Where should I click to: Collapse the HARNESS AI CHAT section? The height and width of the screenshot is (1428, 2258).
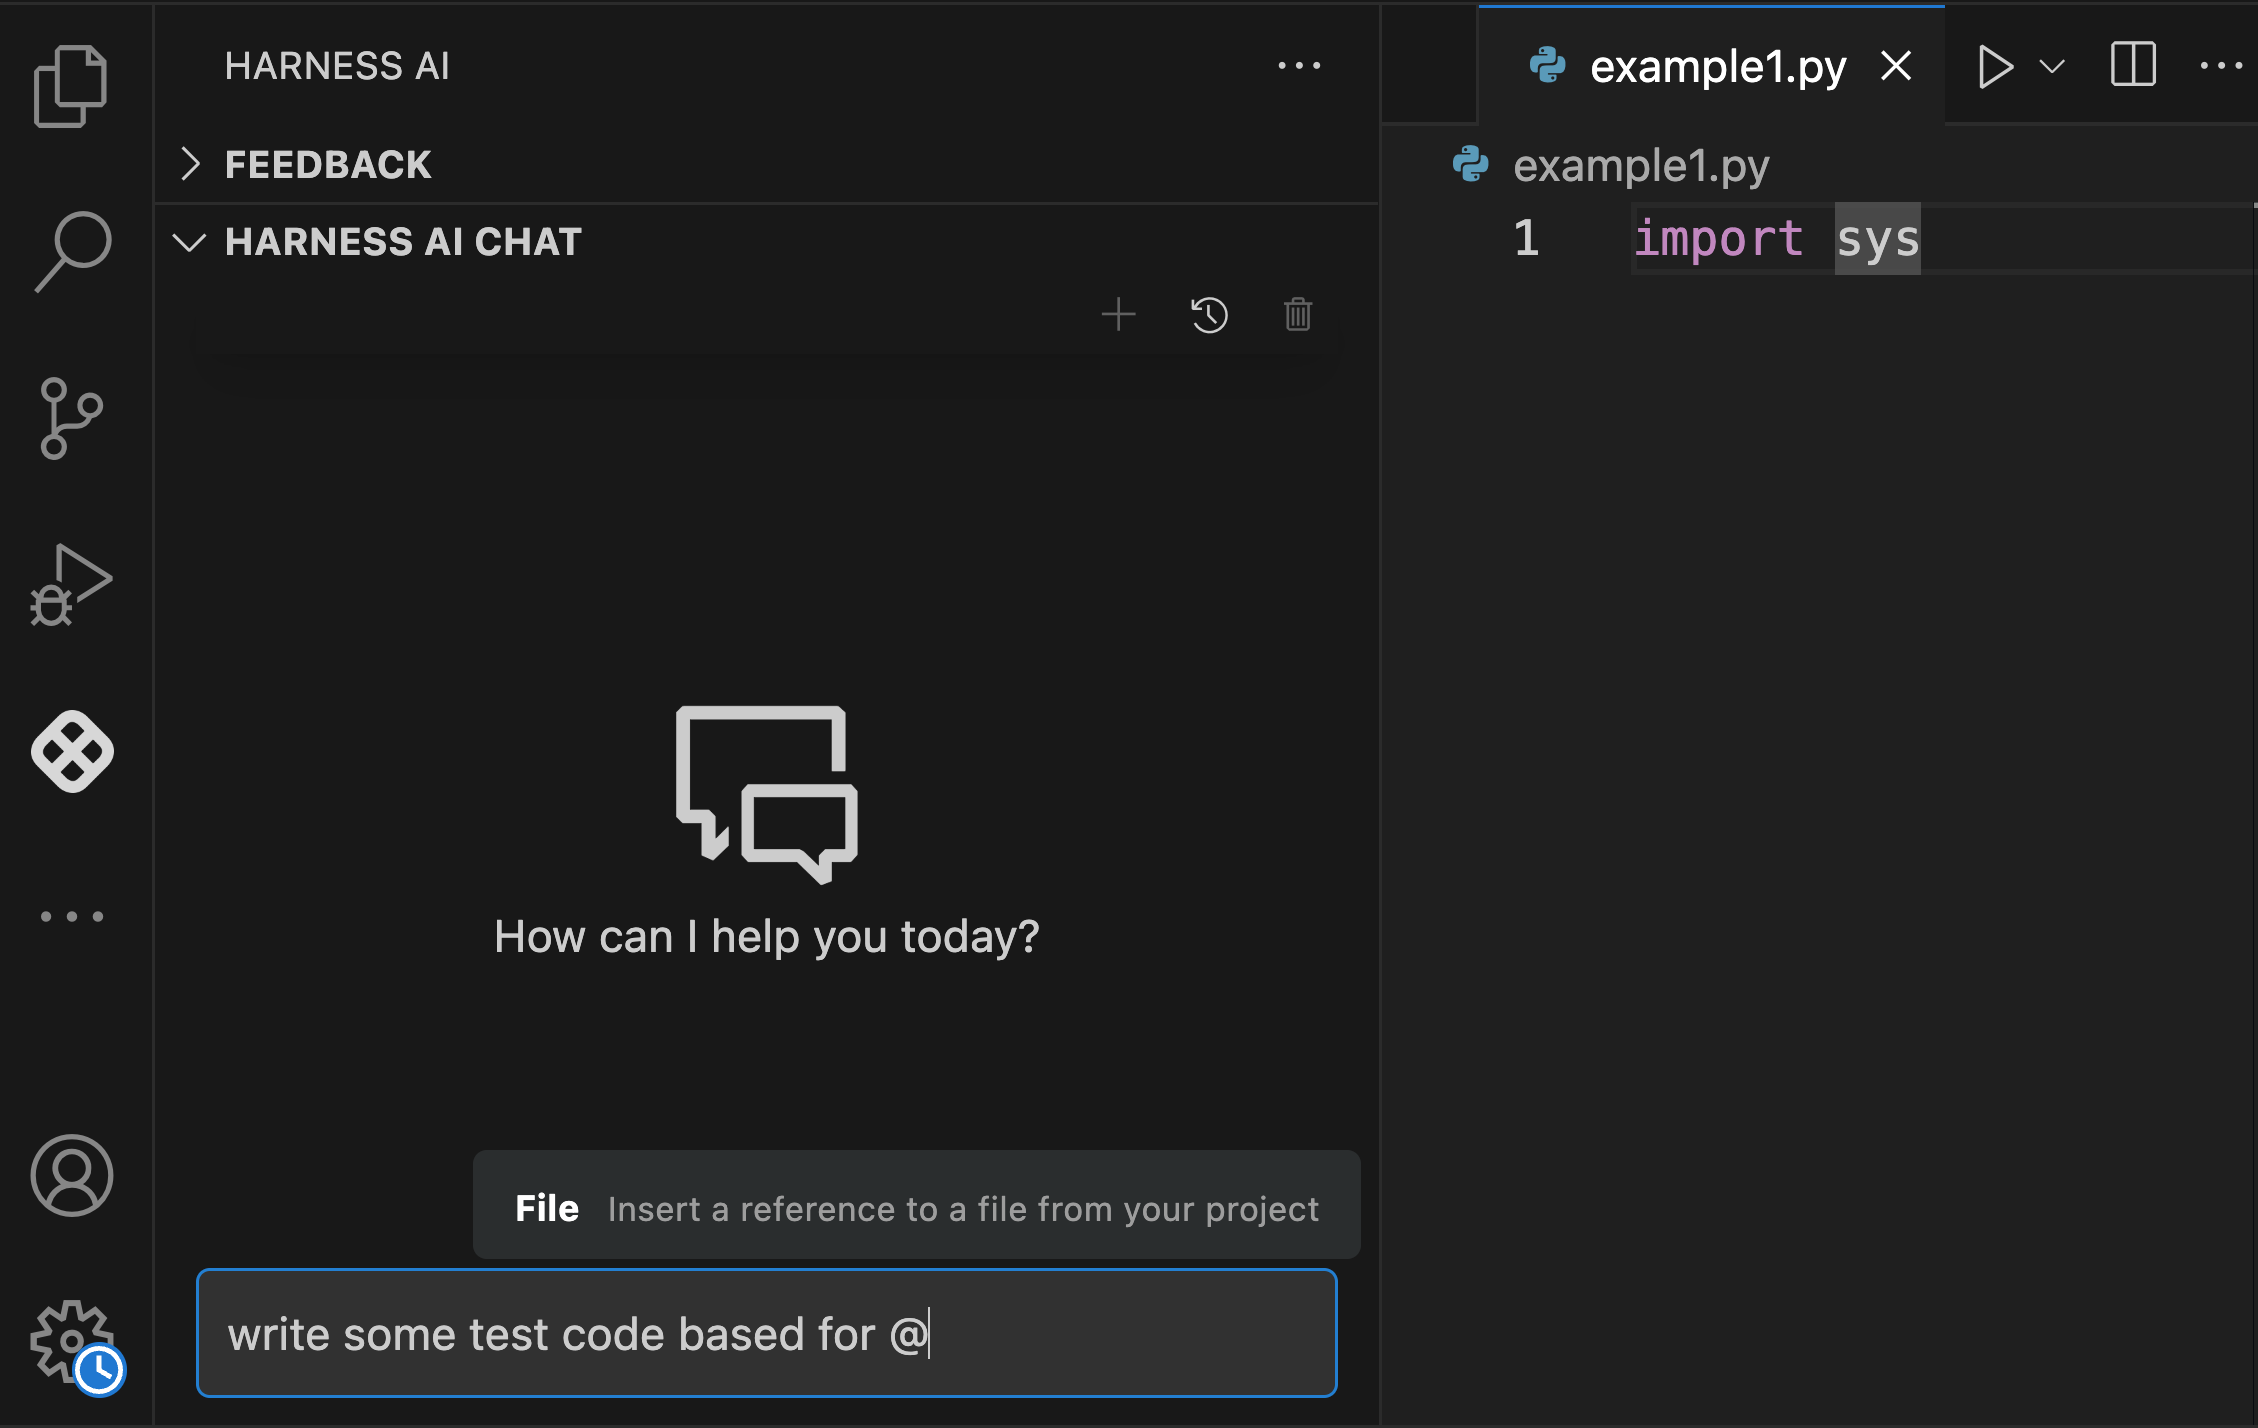(191, 242)
